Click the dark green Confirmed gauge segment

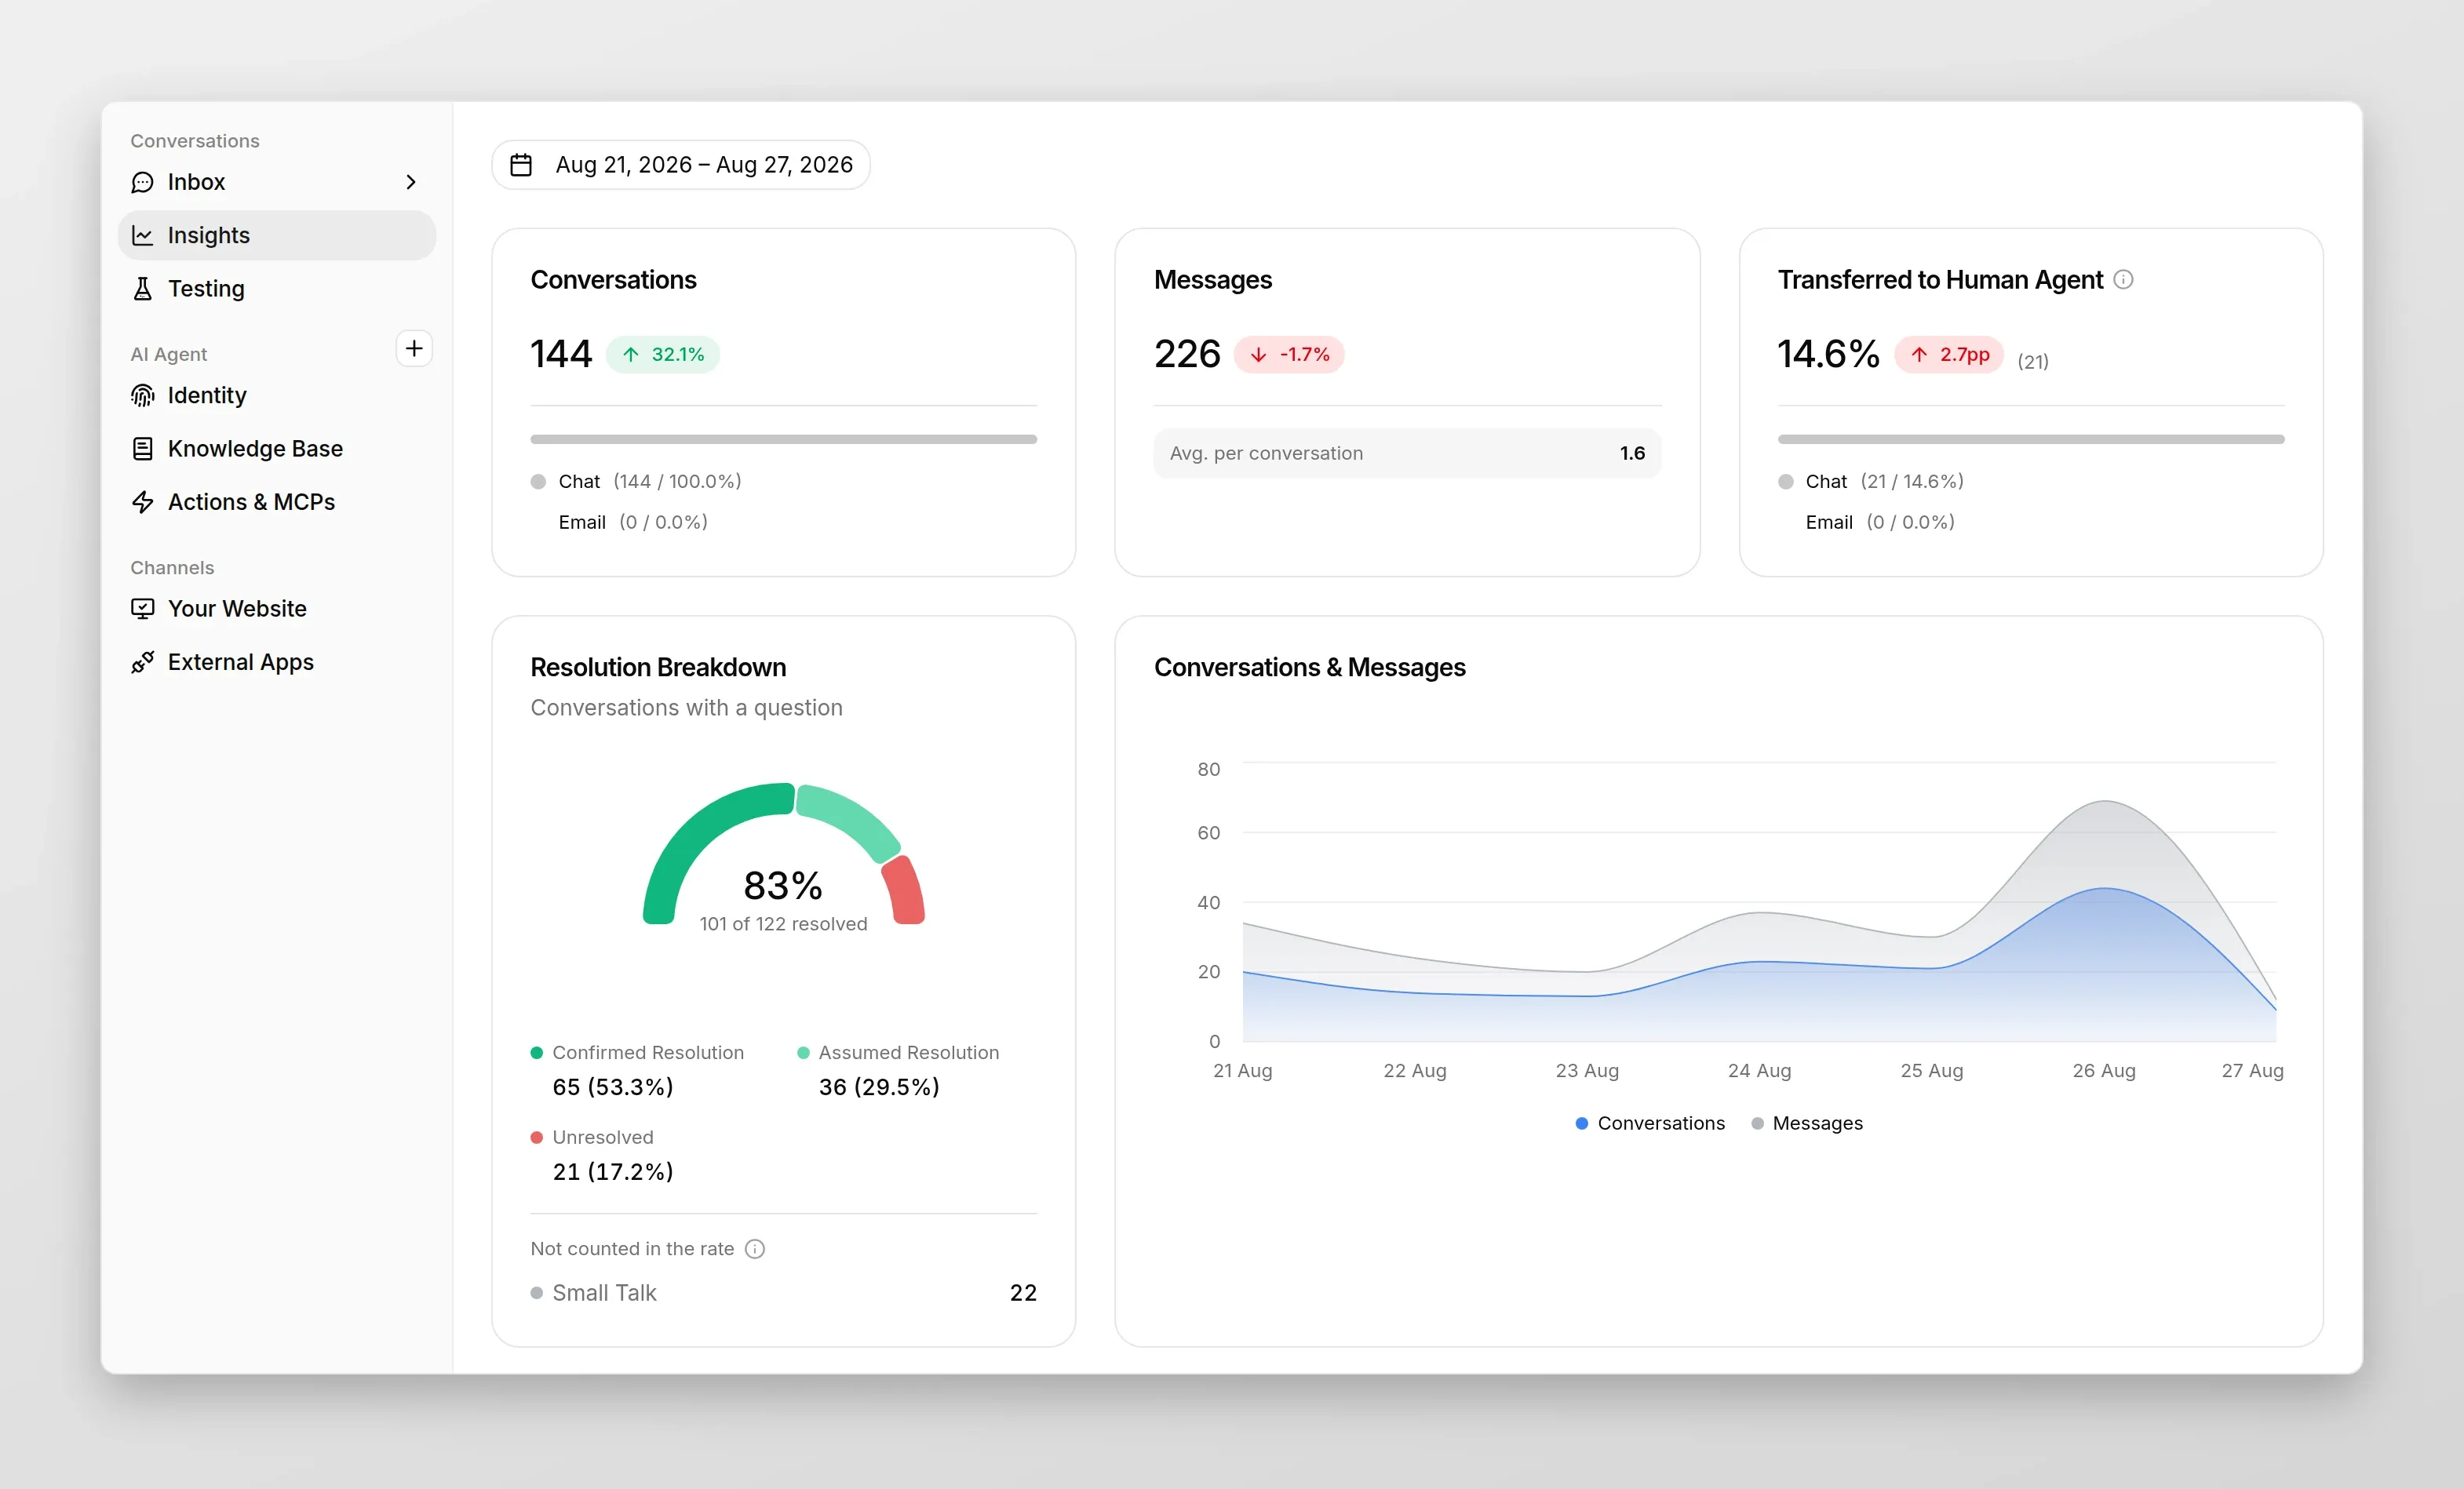(x=698, y=835)
